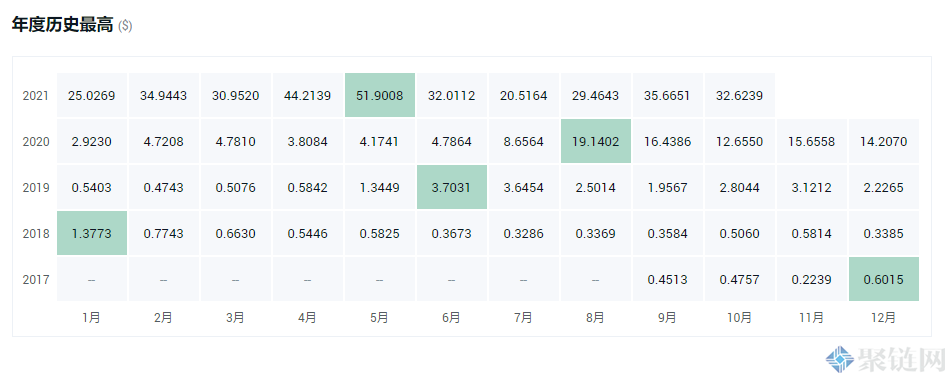Screen dimensions: 945x373
Task: Select the 2017 year row label
Action: click(x=36, y=280)
